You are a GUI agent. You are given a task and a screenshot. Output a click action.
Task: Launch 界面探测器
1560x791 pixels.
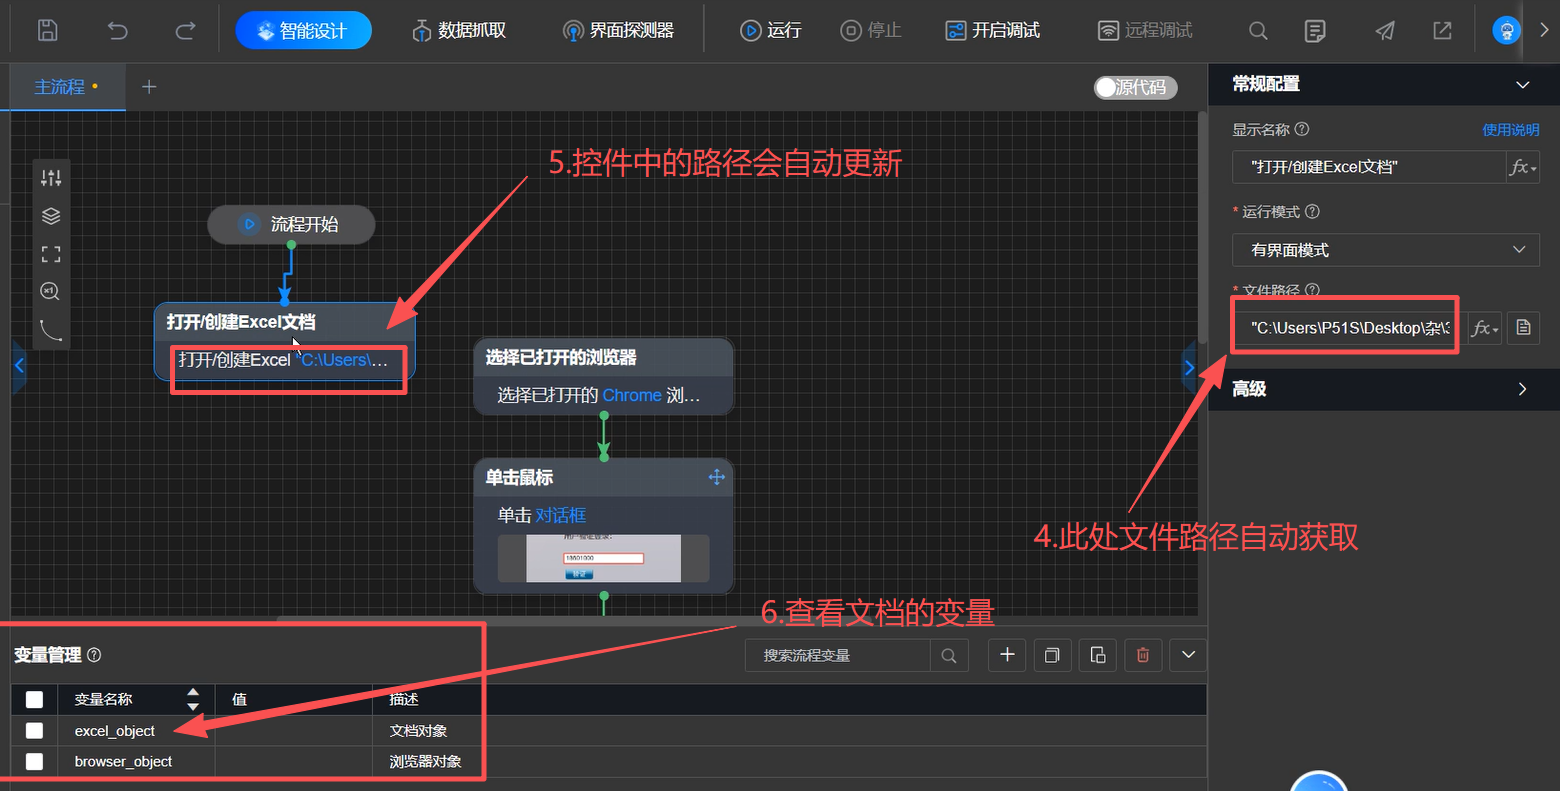(x=618, y=31)
